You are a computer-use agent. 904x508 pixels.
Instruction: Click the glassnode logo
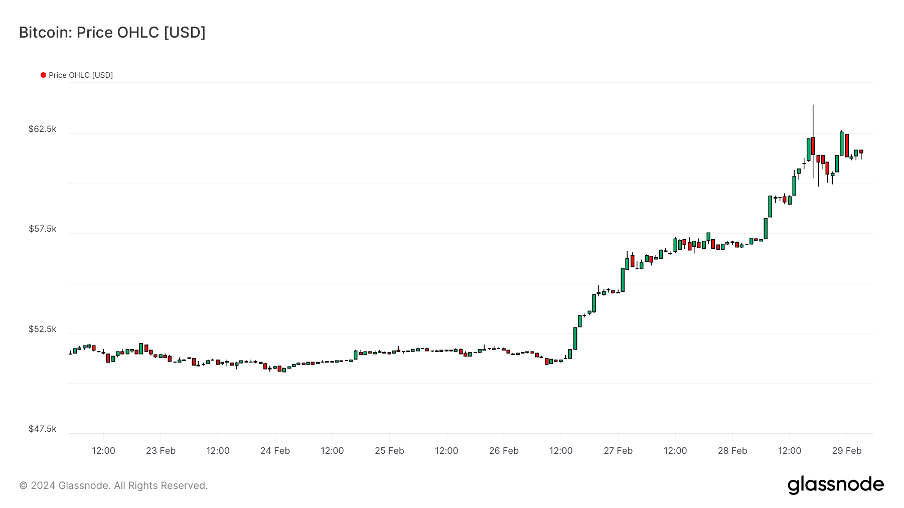click(x=835, y=484)
